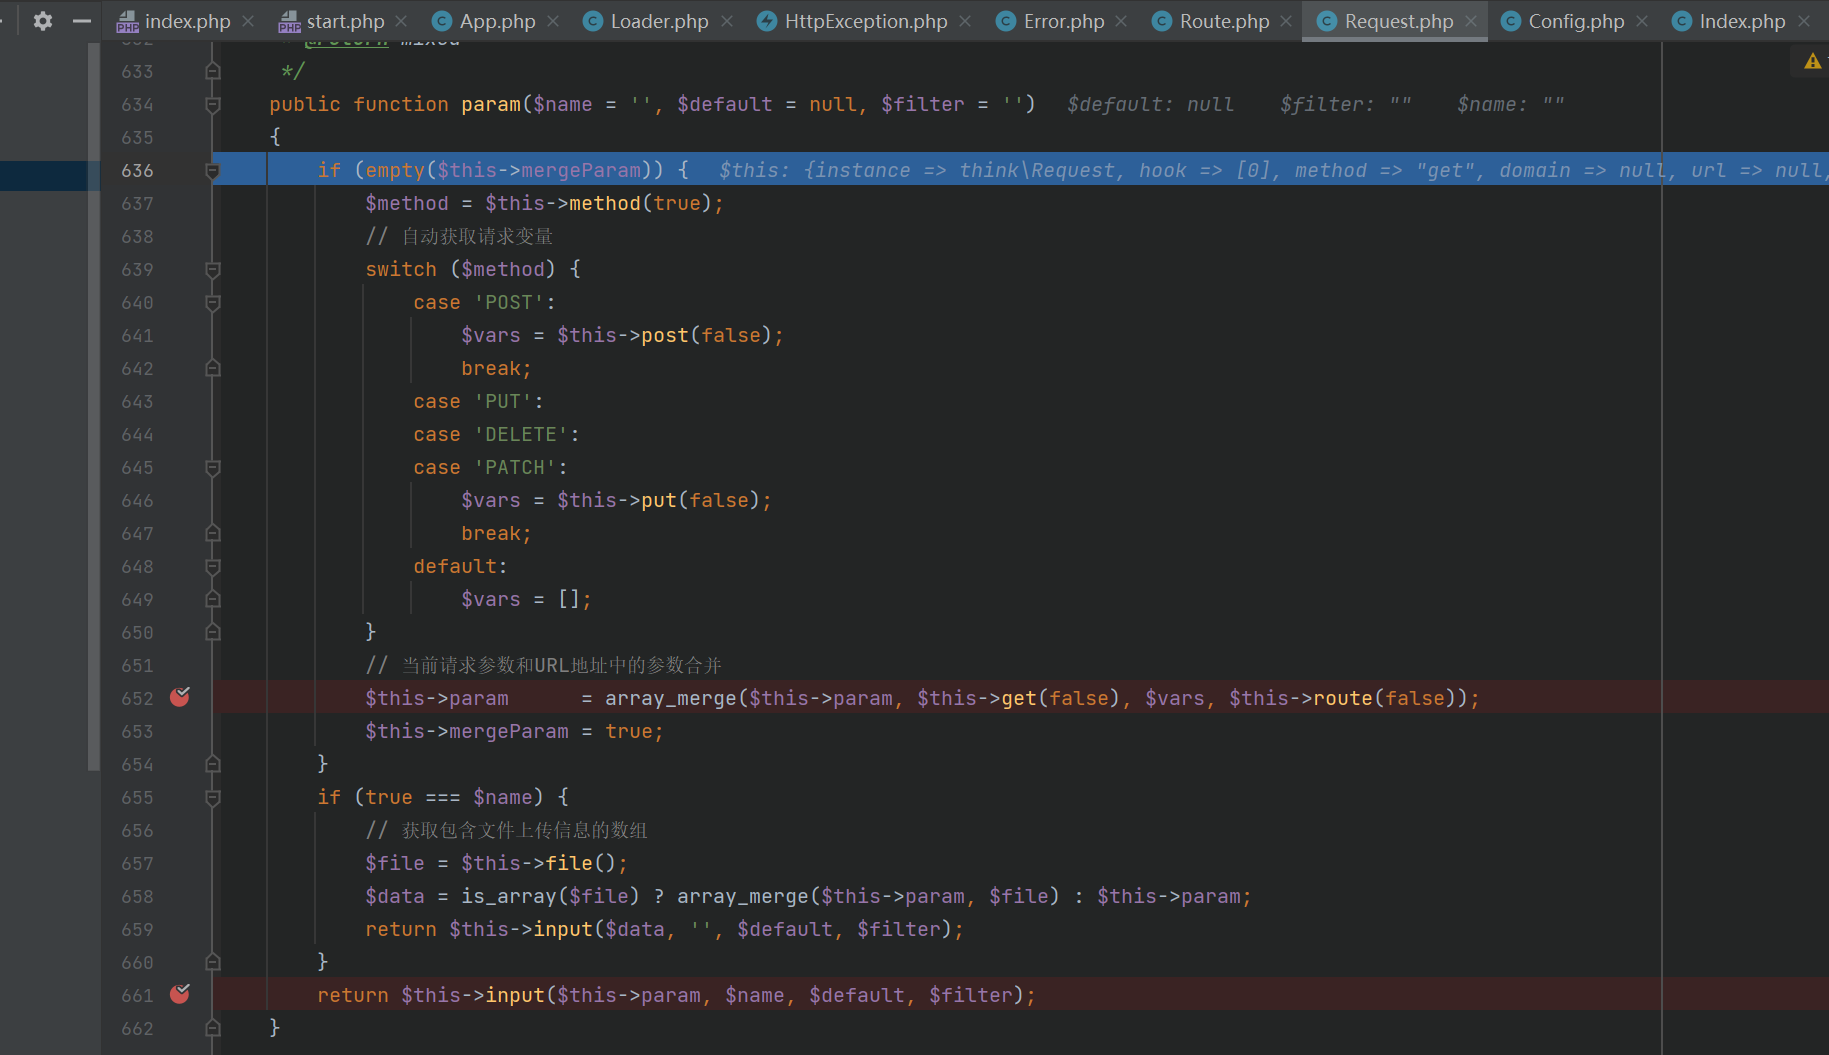
Task: Click the highlighted line number 636
Action: (137, 170)
